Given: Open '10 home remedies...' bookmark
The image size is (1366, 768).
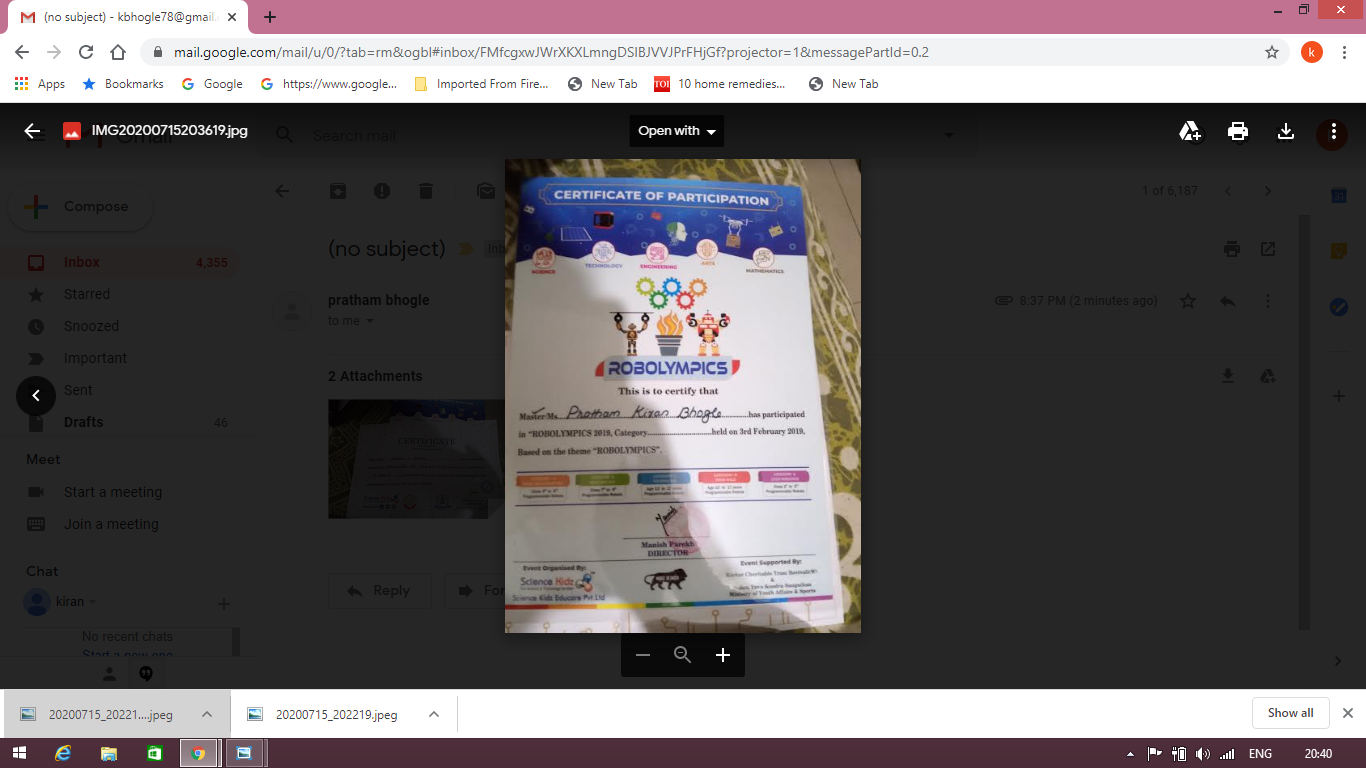Looking at the screenshot, I should tap(720, 84).
